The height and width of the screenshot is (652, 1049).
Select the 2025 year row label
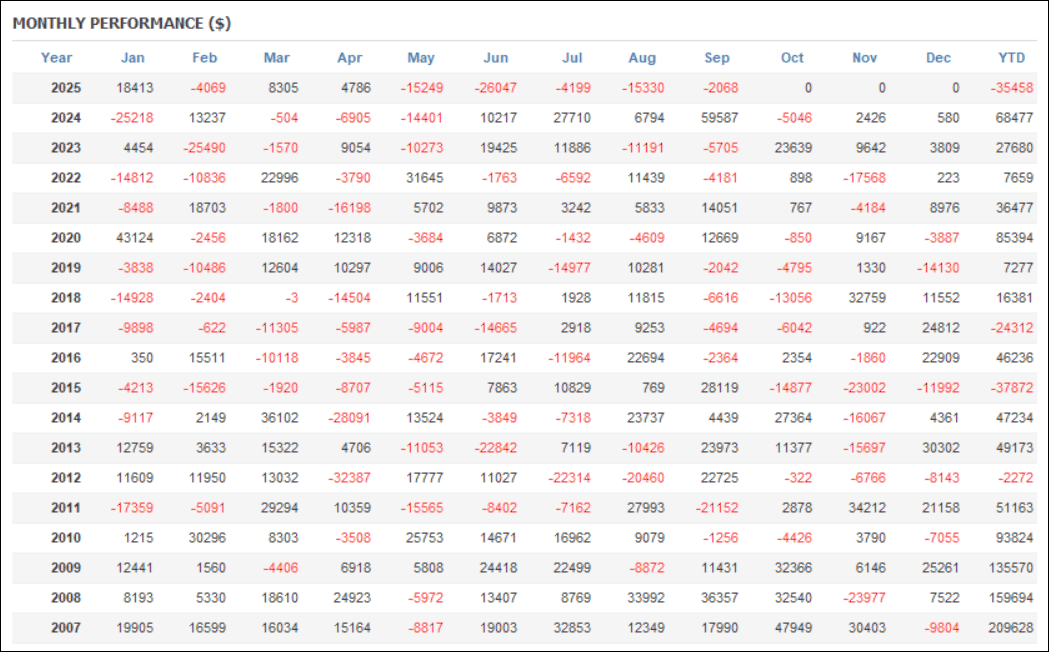[x=66, y=88]
